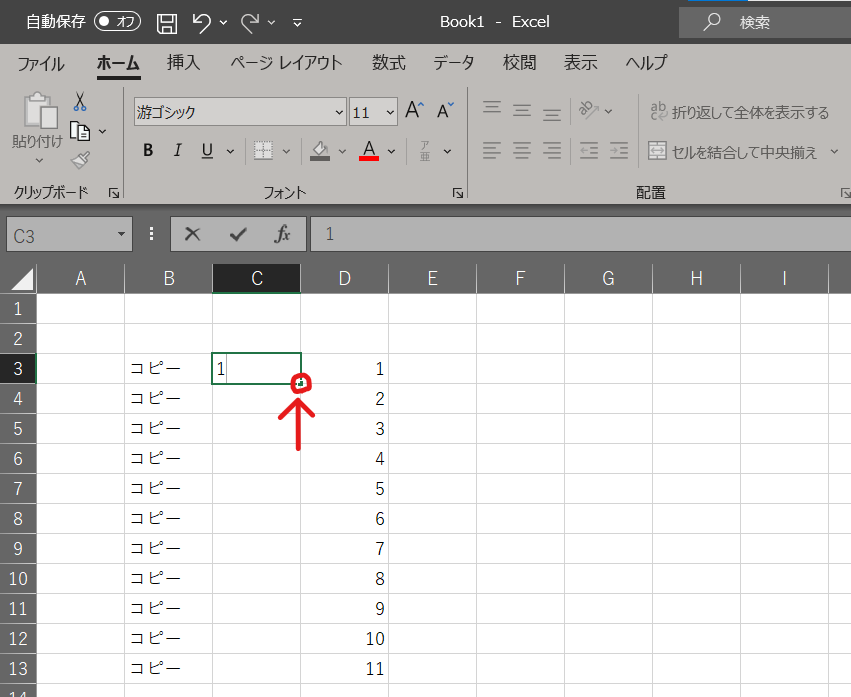Image resolution: width=851 pixels, height=697 pixels.
Task: Expand セルを結合して中央揃え options arrow
Action: (x=834, y=151)
